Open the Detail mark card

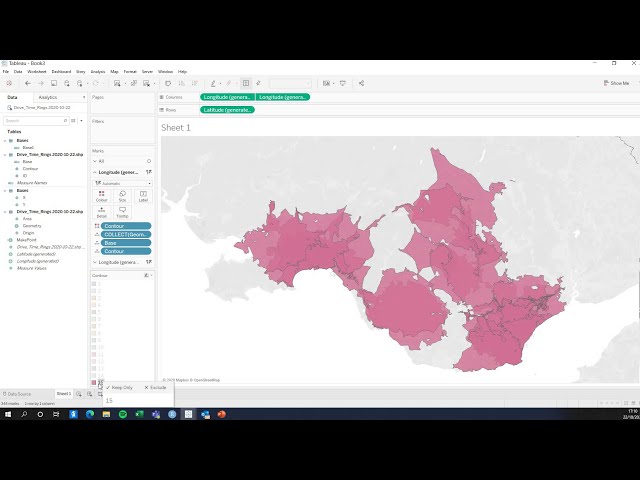pos(101,212)
